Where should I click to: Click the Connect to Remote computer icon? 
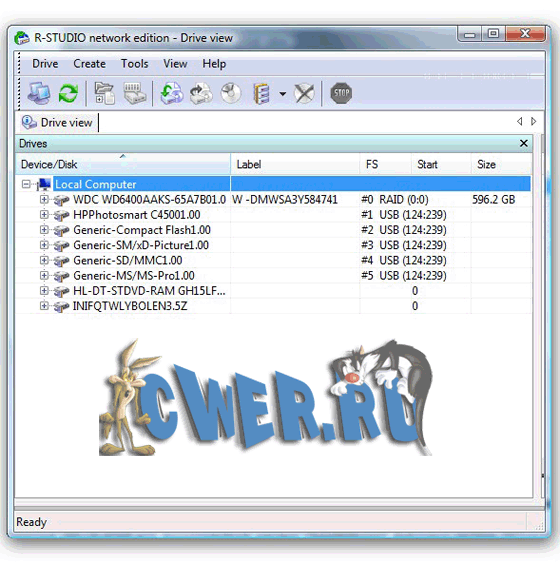(39, 94)
